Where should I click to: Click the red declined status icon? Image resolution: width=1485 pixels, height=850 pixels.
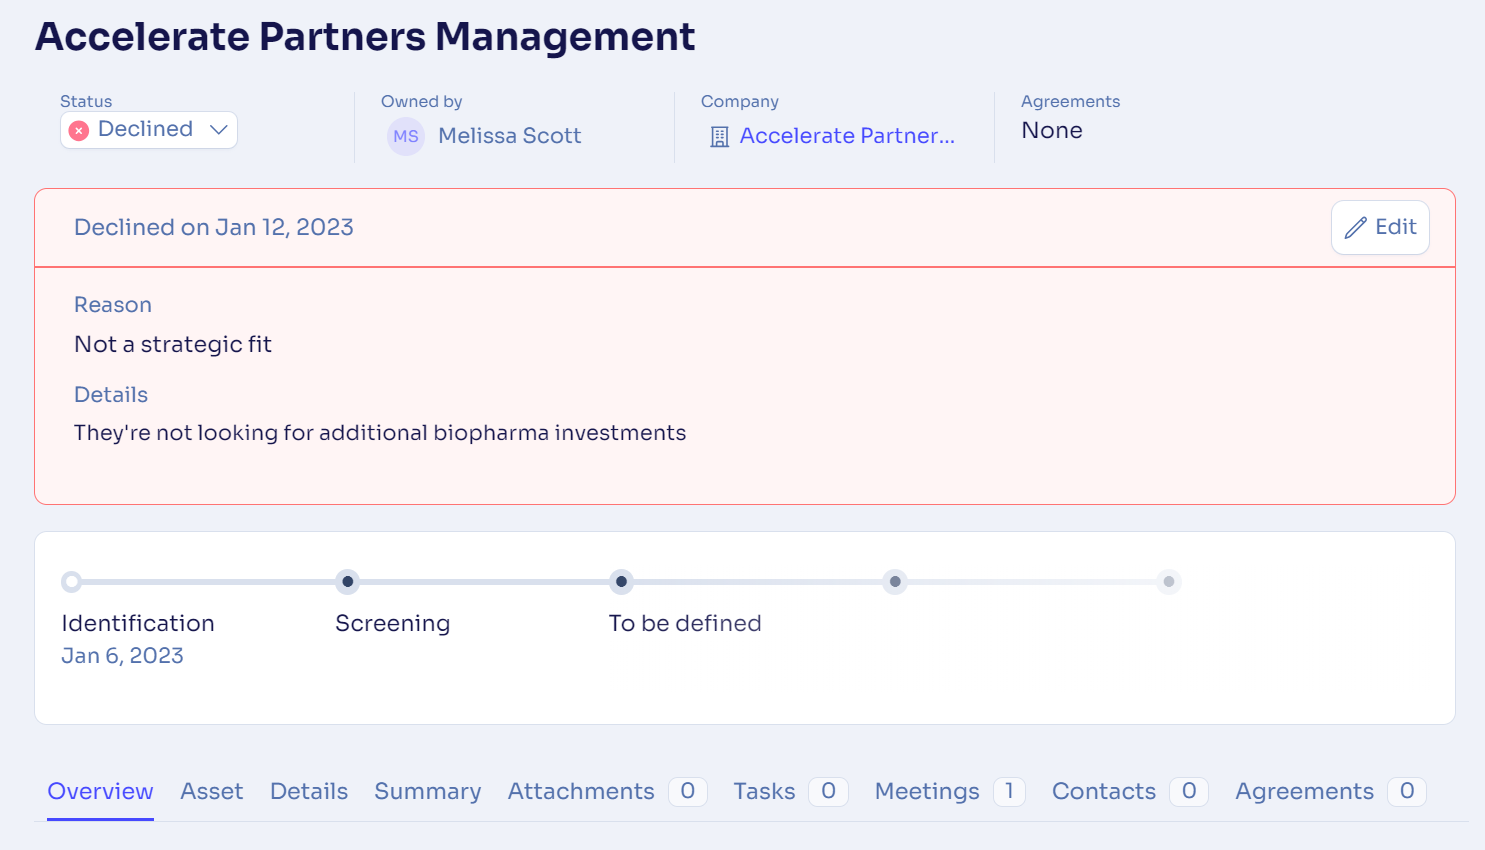point(79,130)
